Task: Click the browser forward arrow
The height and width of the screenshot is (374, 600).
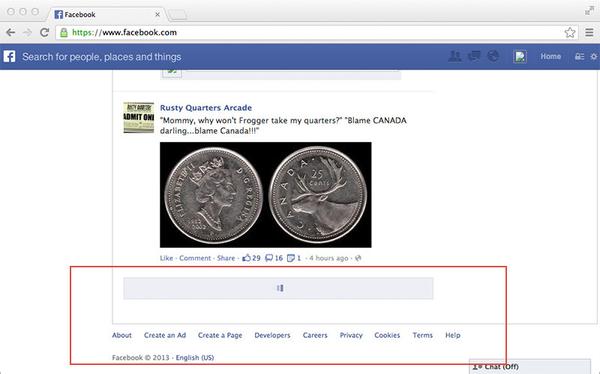Action: (x=28, y=33)
